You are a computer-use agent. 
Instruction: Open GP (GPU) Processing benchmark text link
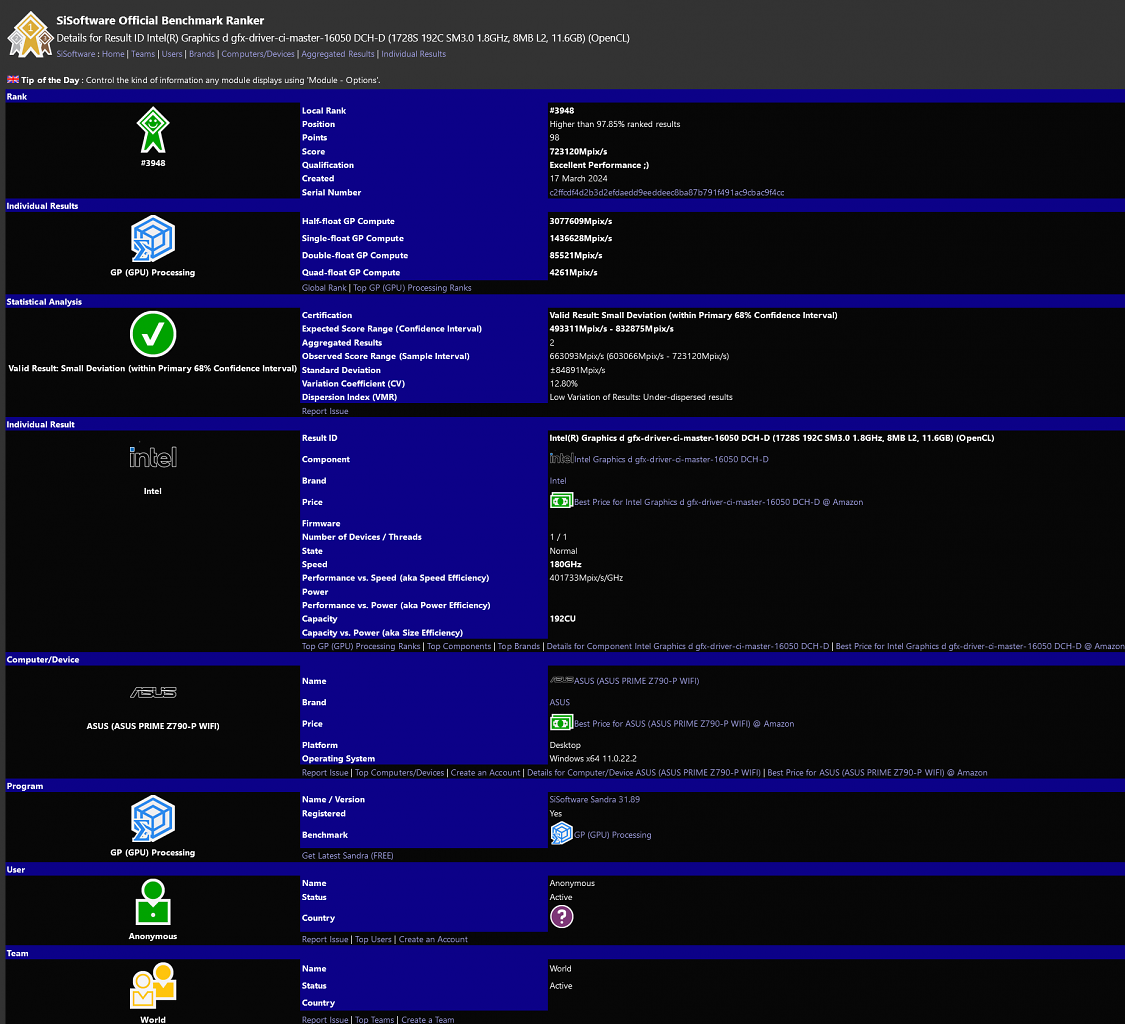613,835
